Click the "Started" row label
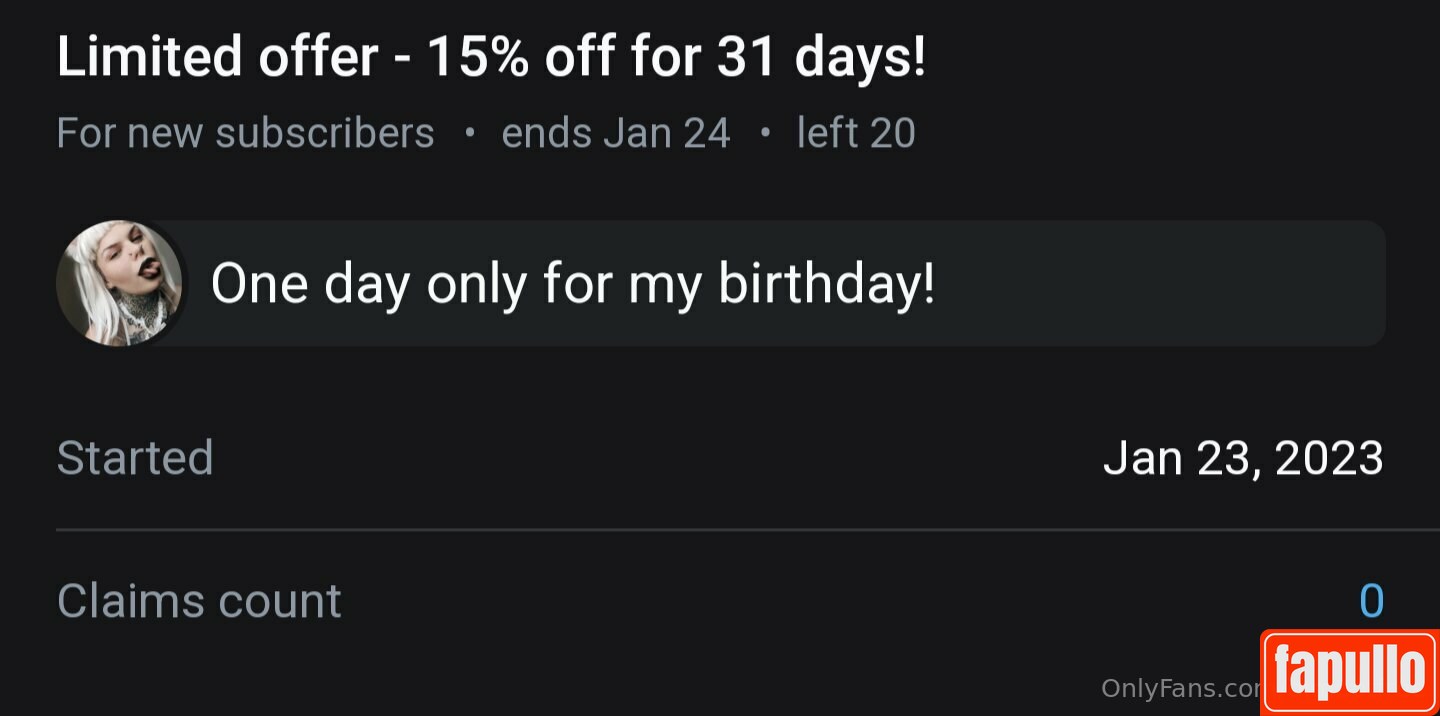Screen dimensions: 1440x716 tap(135, 458)
